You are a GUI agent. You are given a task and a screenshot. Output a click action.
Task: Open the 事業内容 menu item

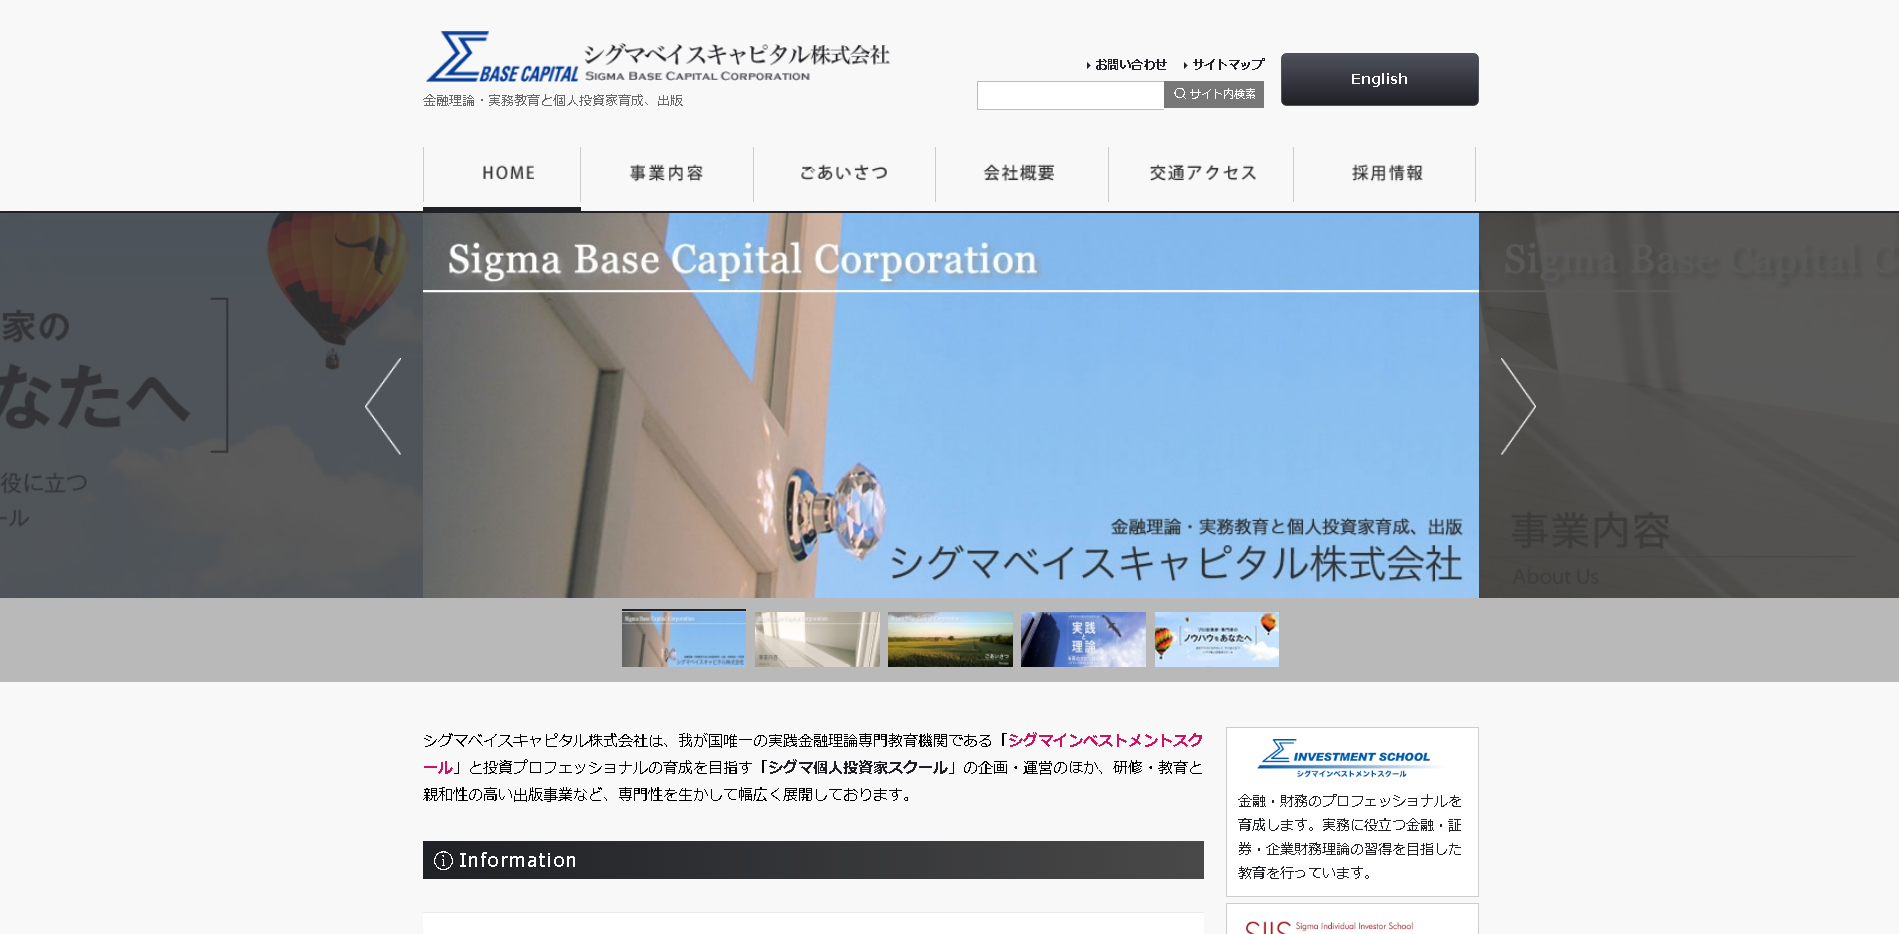(667, 174)
